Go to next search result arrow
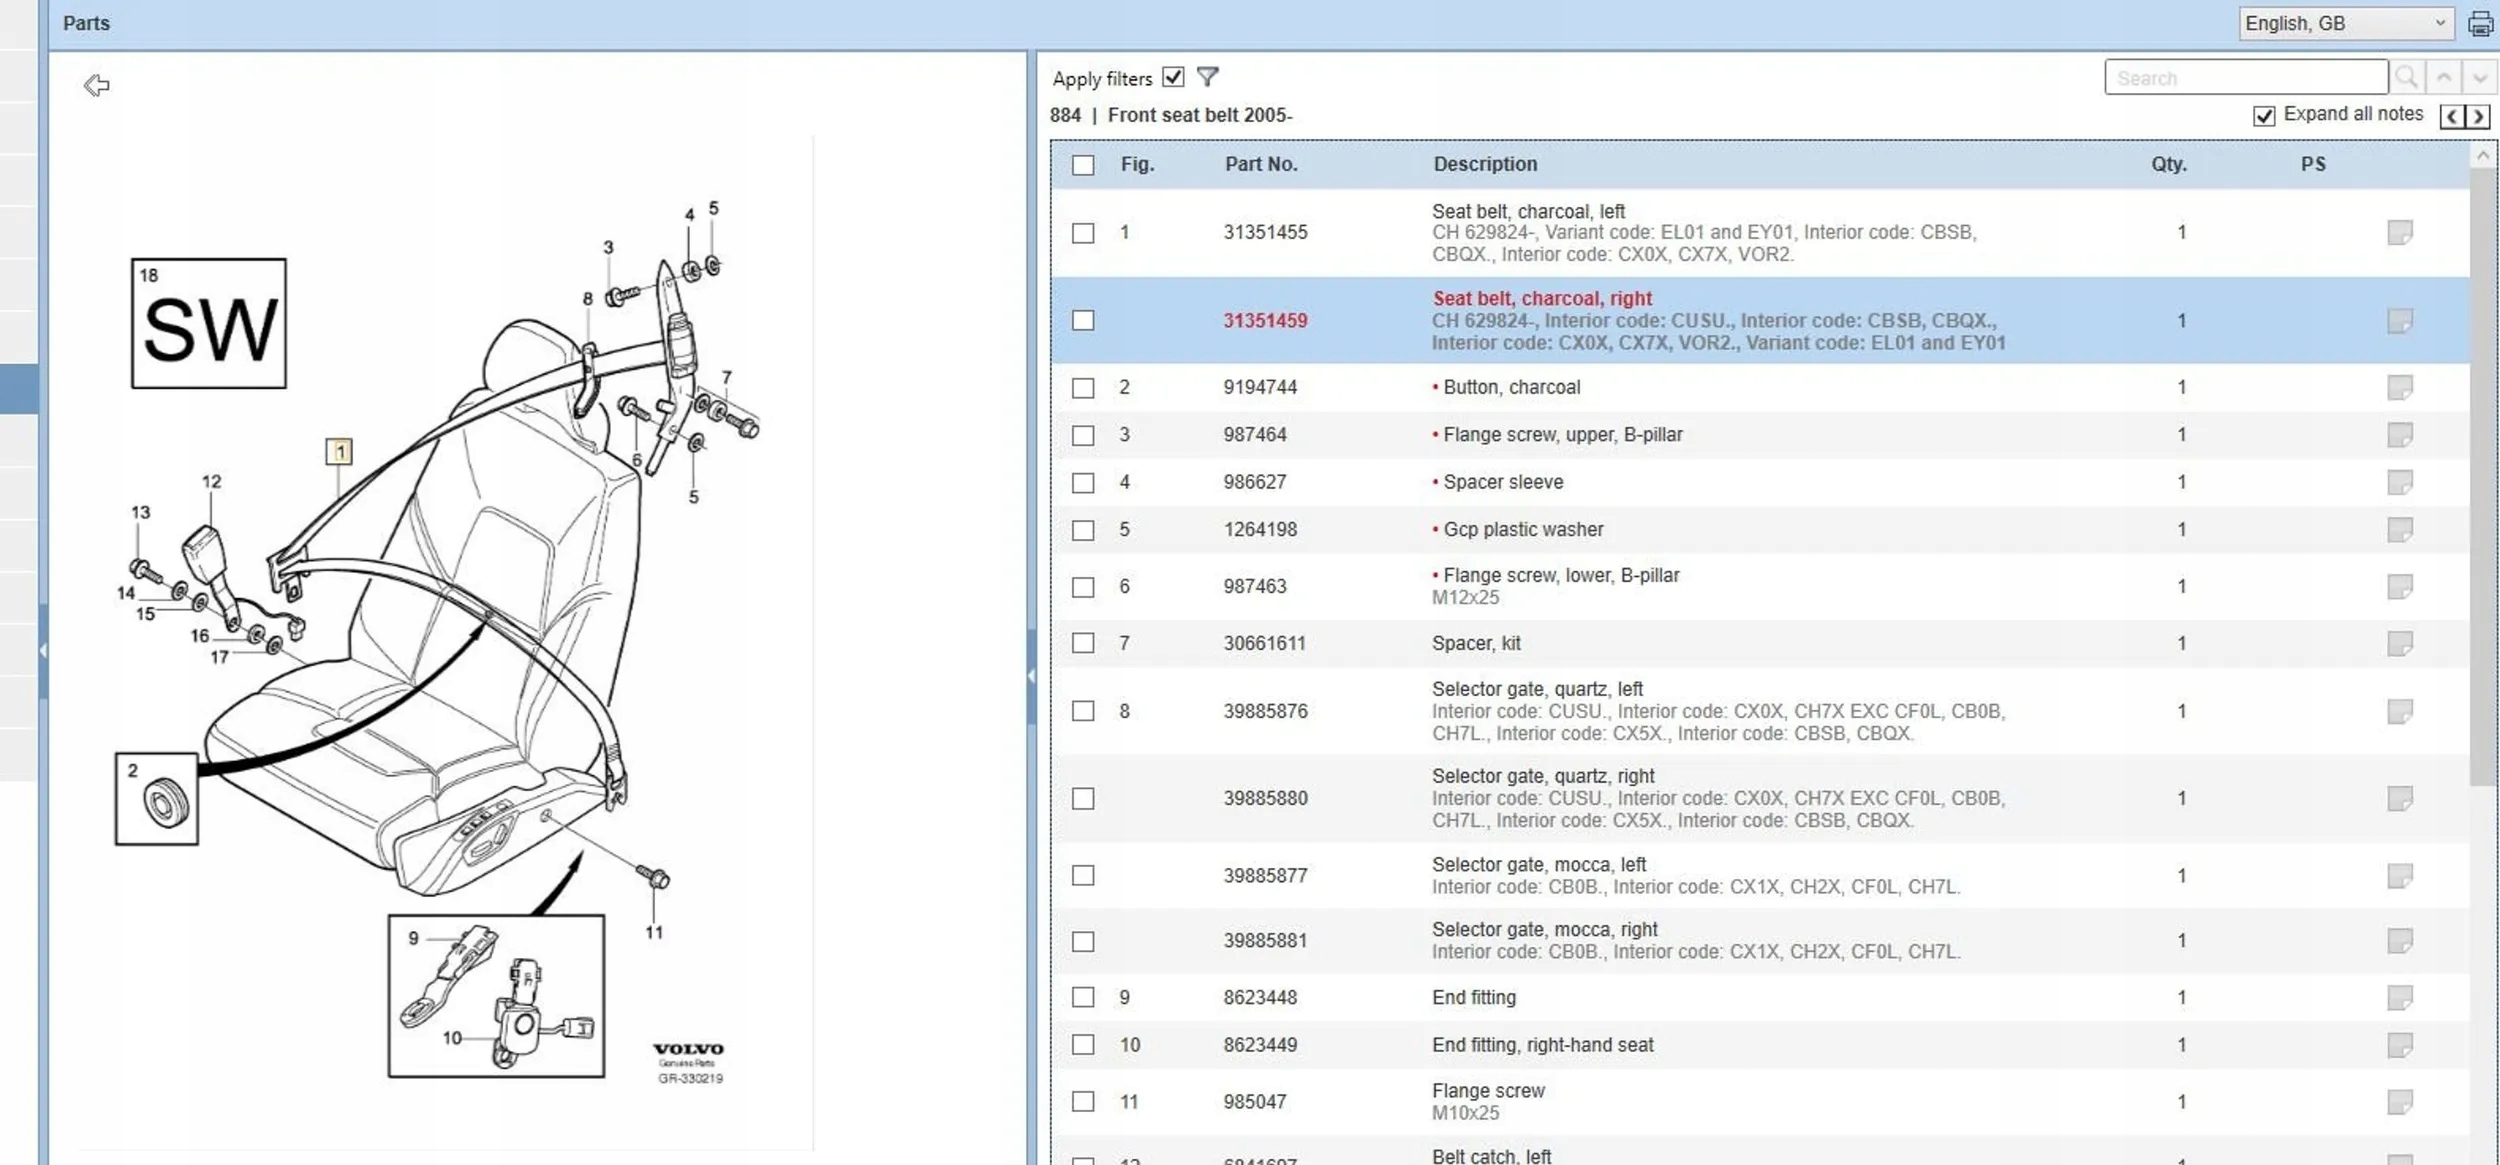This screenshot has height=1165, width=2500. [2480, 78]
